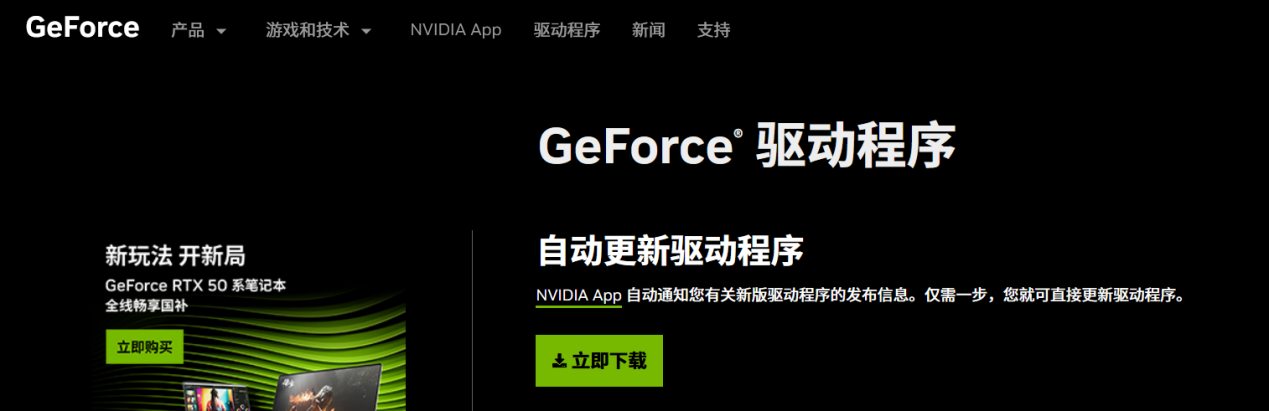Screen dimensions: 1269x411
Task: Open the 驱动程序 nav item
Action: 566,30
